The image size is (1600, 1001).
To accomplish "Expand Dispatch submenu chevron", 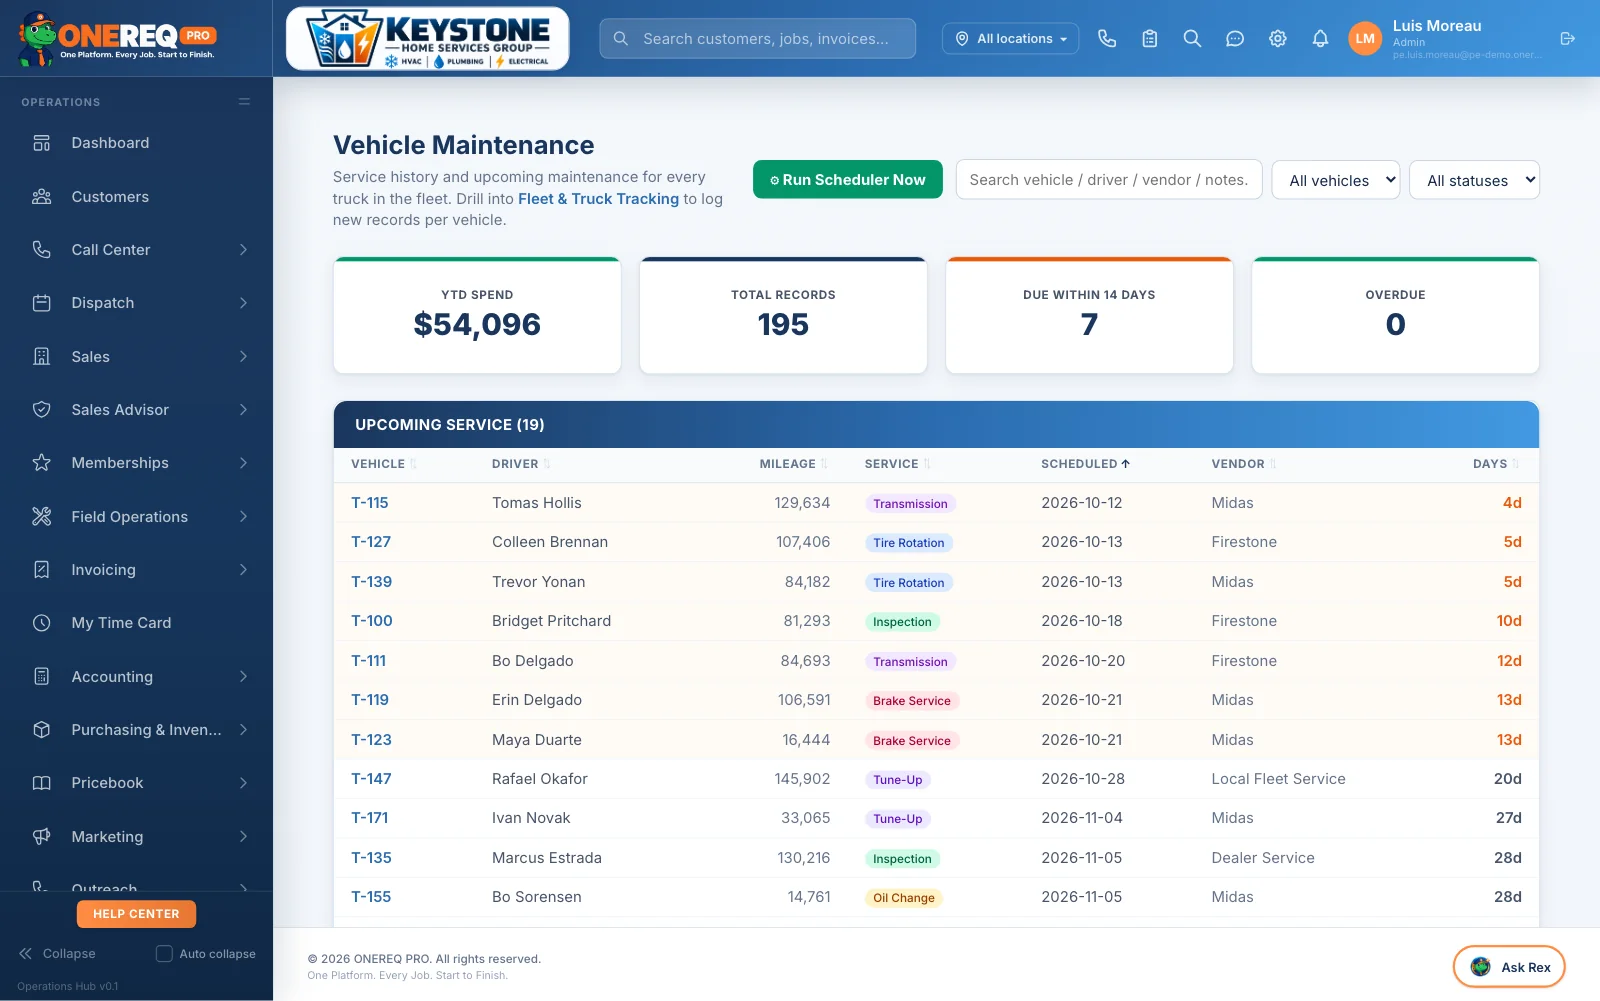I will pos(243,303).
